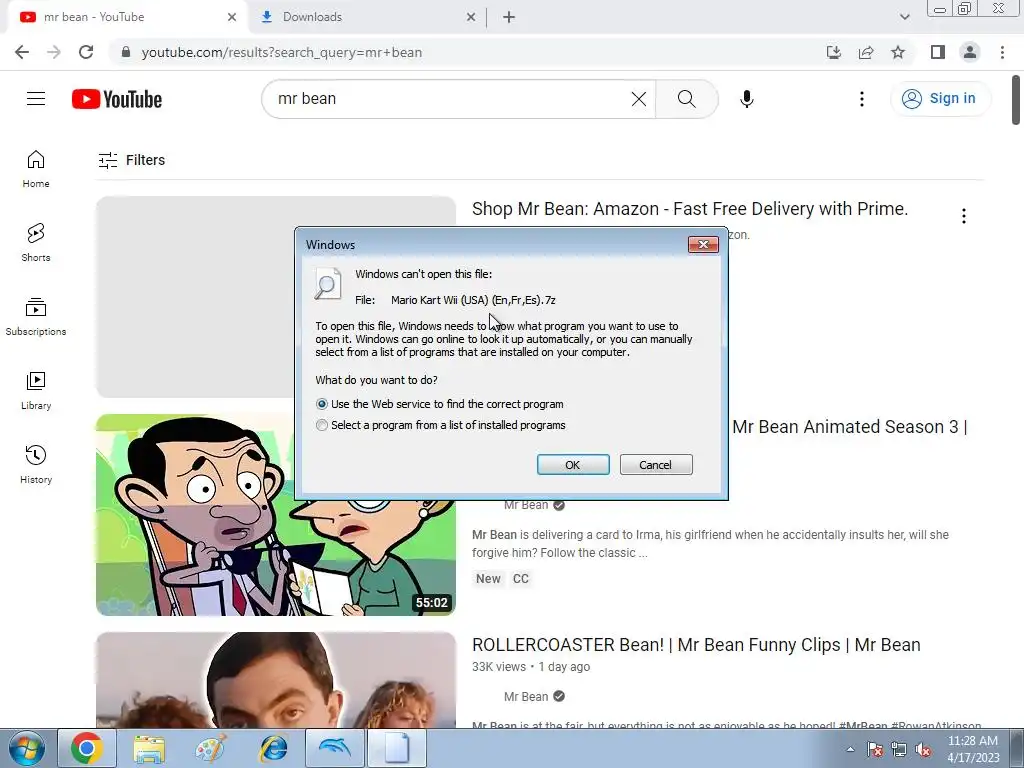Click the address bar URL
Image resolution: width=1024 pixels, height=768 pixels.
(x=281, y=52)
